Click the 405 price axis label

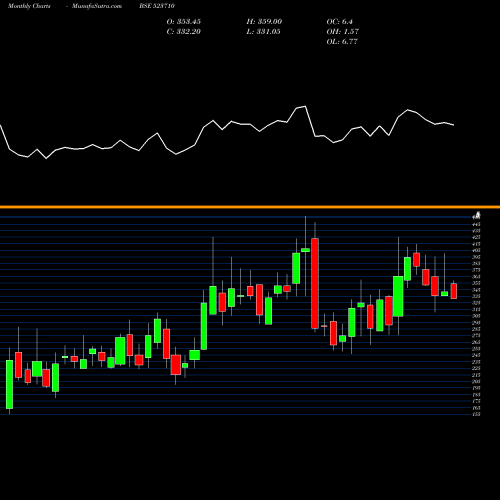click(476, 250)
